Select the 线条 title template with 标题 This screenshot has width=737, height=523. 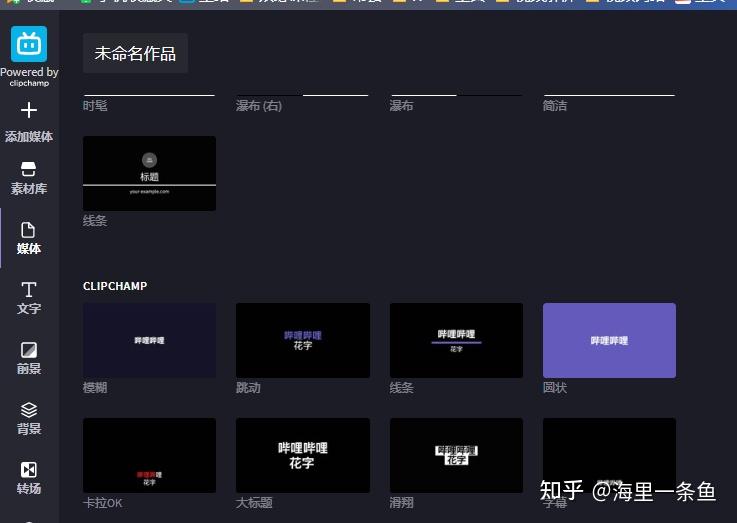click(149, 173)
